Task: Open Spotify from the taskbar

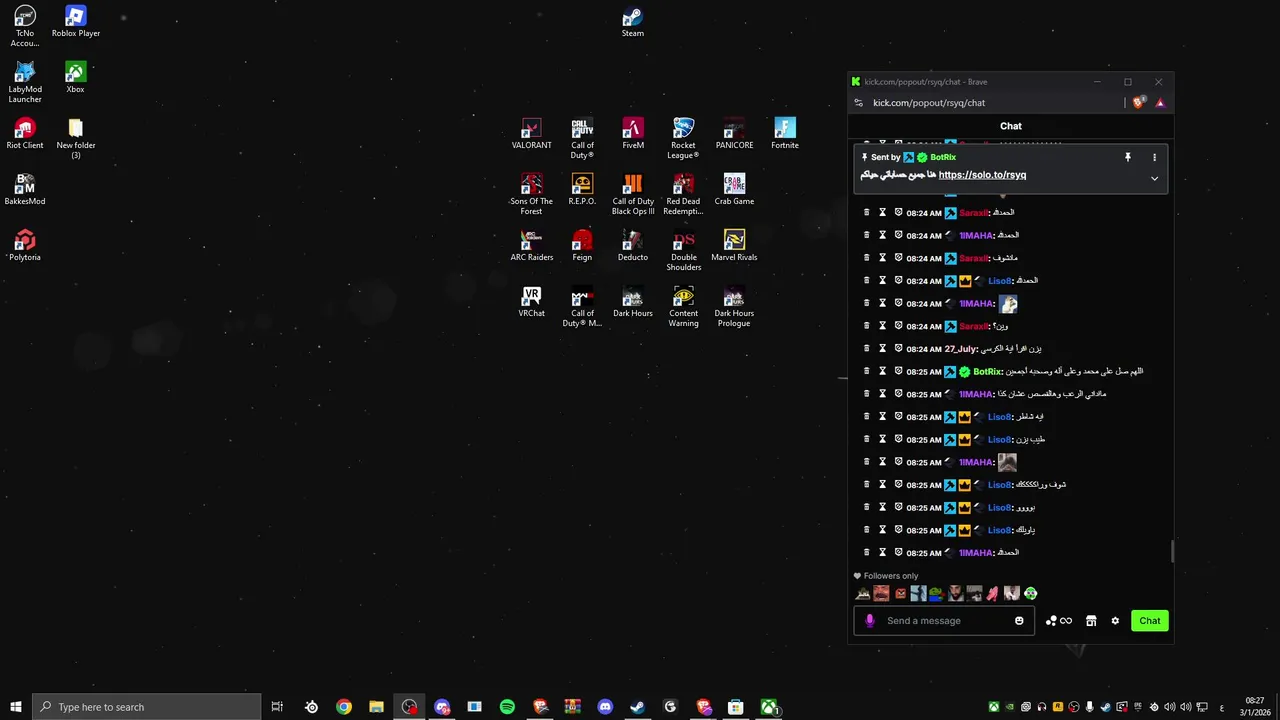Action: (507, 707)
